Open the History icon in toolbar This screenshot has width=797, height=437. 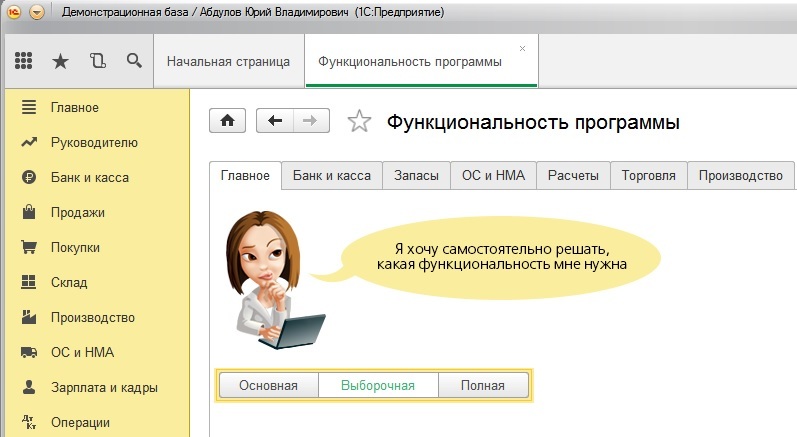[x=97, y=61]
